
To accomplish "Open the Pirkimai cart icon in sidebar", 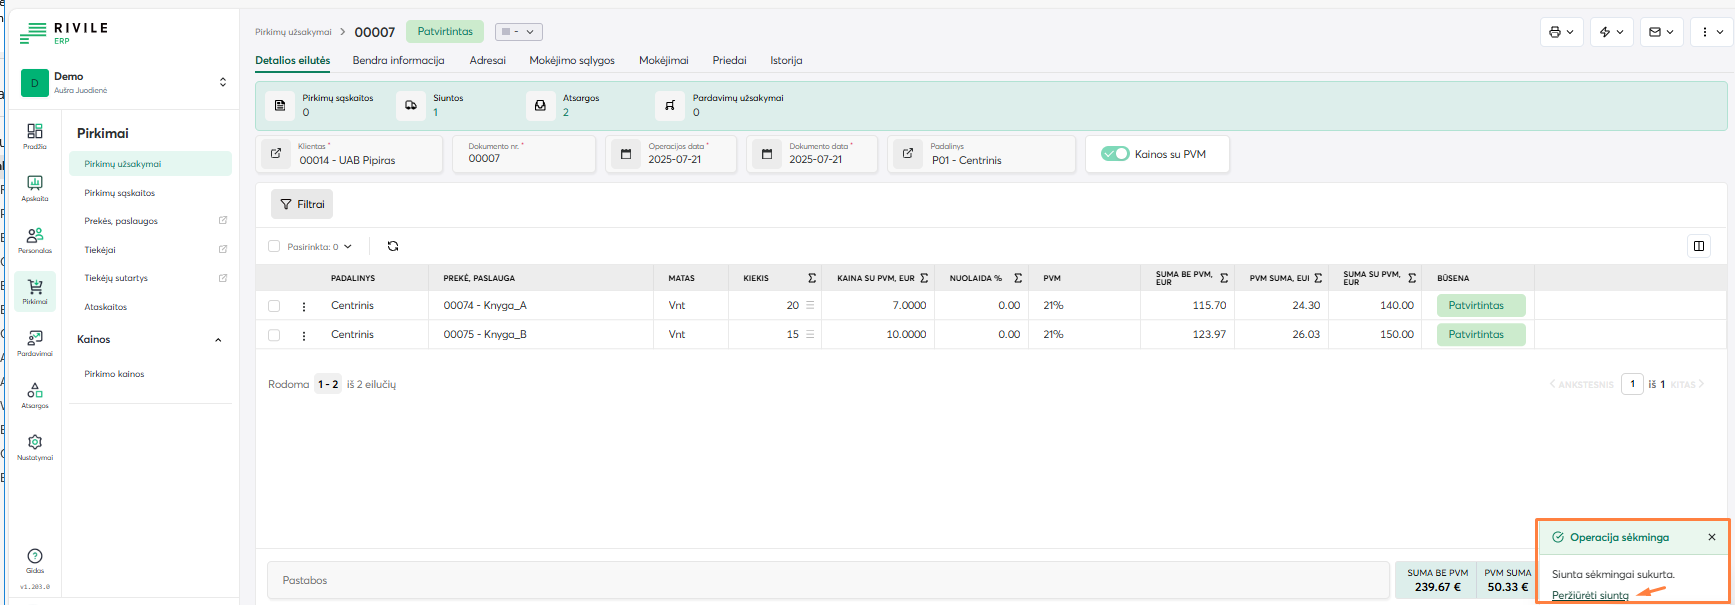I will (35, 290).
